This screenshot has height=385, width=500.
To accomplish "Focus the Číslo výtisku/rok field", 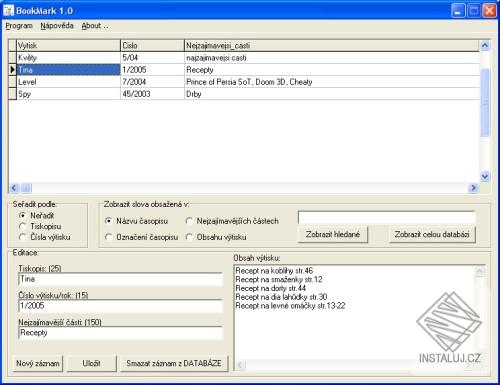I will [x=120, y=306].
